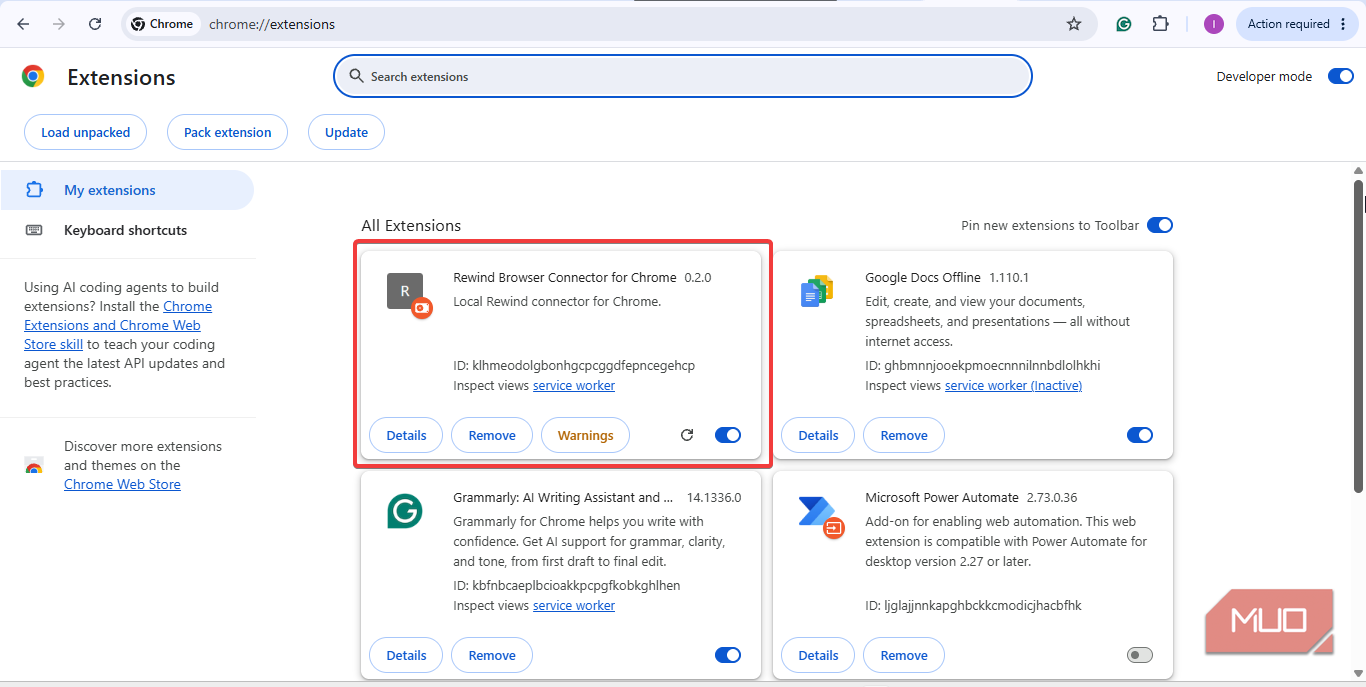Click the All Extensions heading
The image size is (1366, 687).
click(x=412, y=225)
